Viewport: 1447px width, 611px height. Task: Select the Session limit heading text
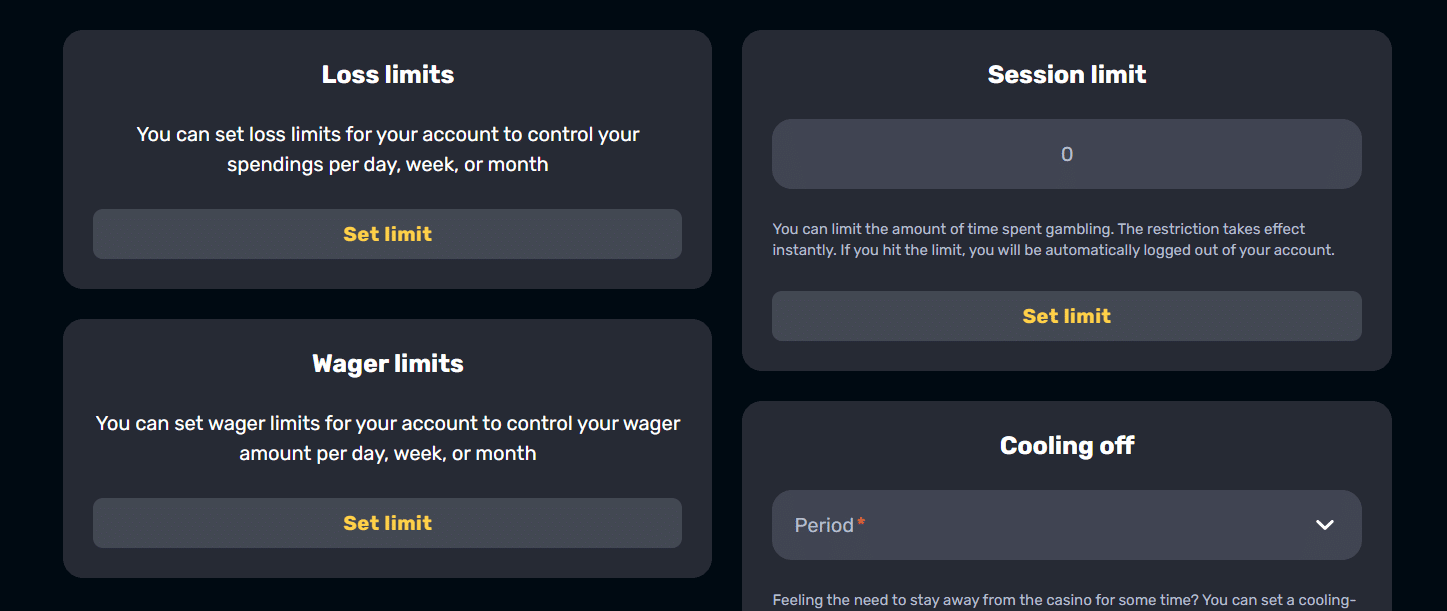click(1066, 73)
